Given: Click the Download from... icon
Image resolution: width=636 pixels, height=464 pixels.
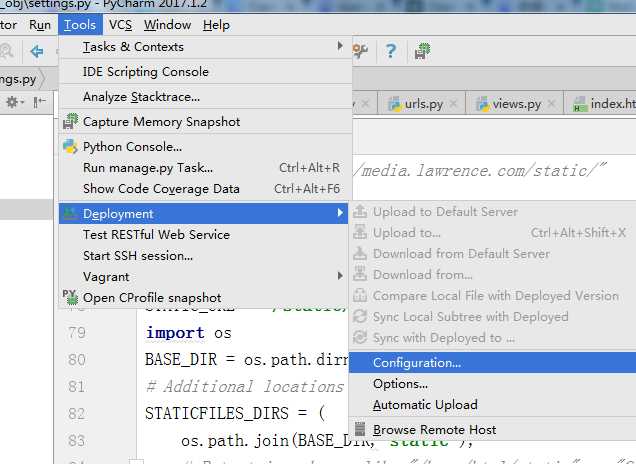Looking at the screenshot, I should (x=360, y=274).
